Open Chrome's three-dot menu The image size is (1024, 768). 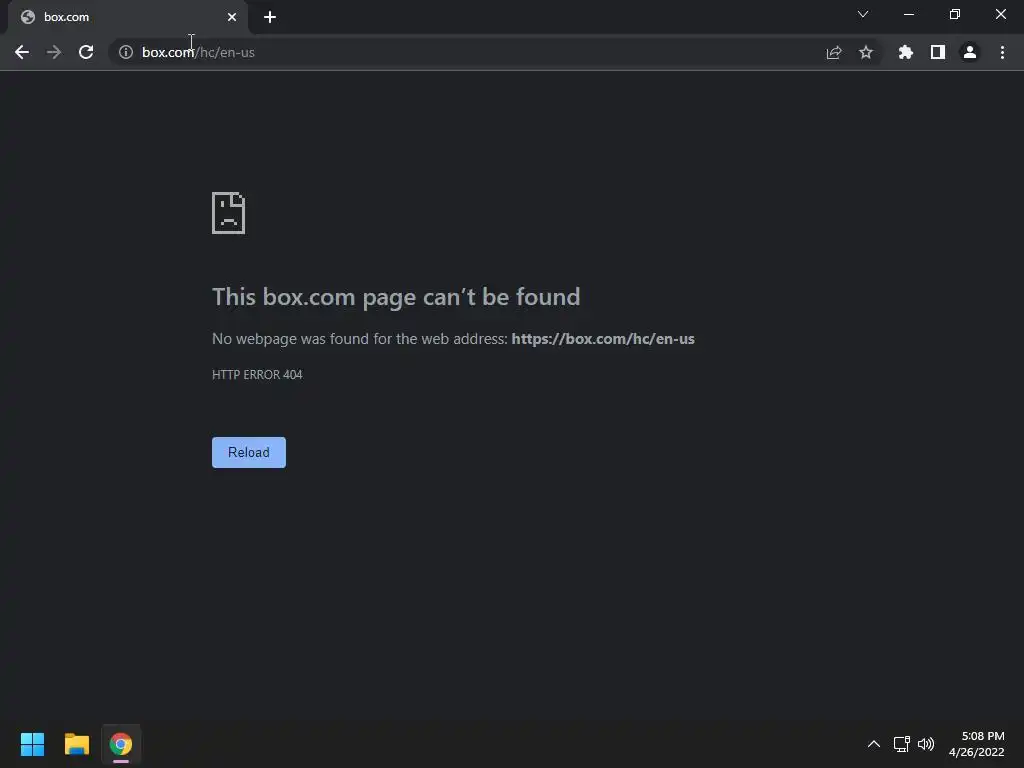tap(1002, 52)
